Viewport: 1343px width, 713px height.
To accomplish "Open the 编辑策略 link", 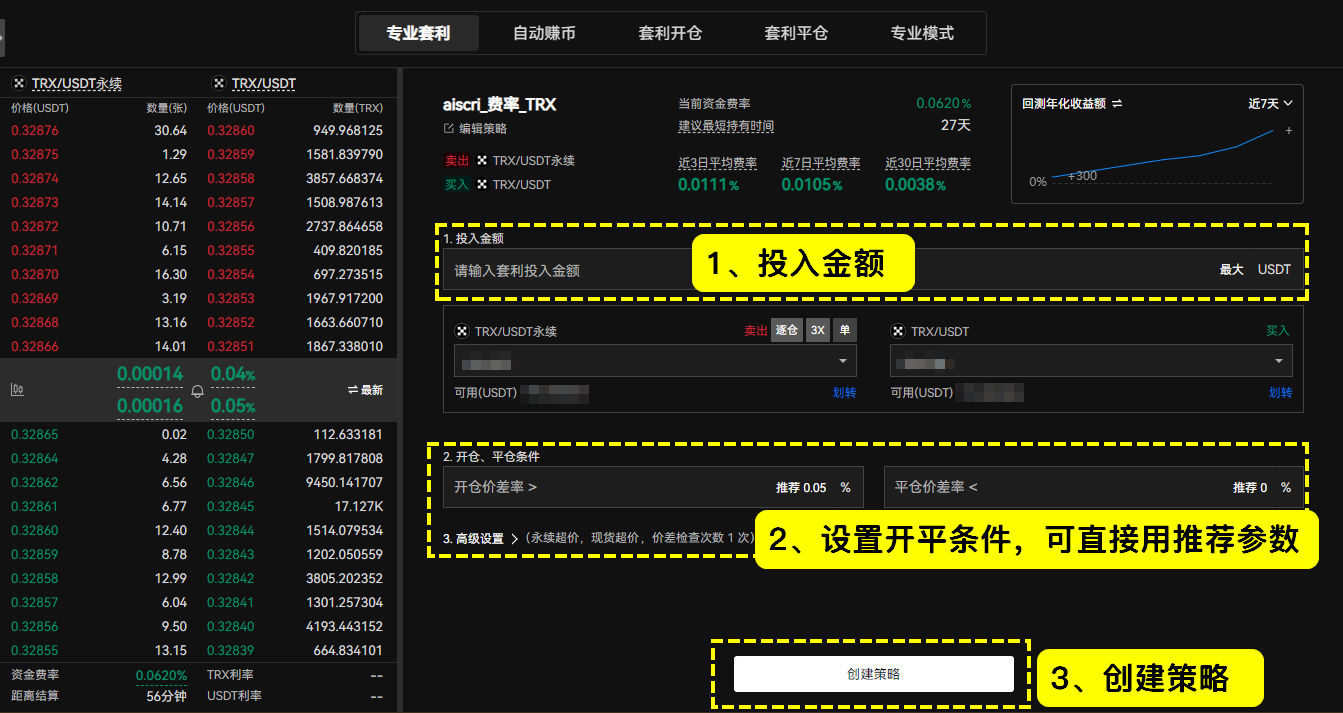I will click(x=483, y=128).
